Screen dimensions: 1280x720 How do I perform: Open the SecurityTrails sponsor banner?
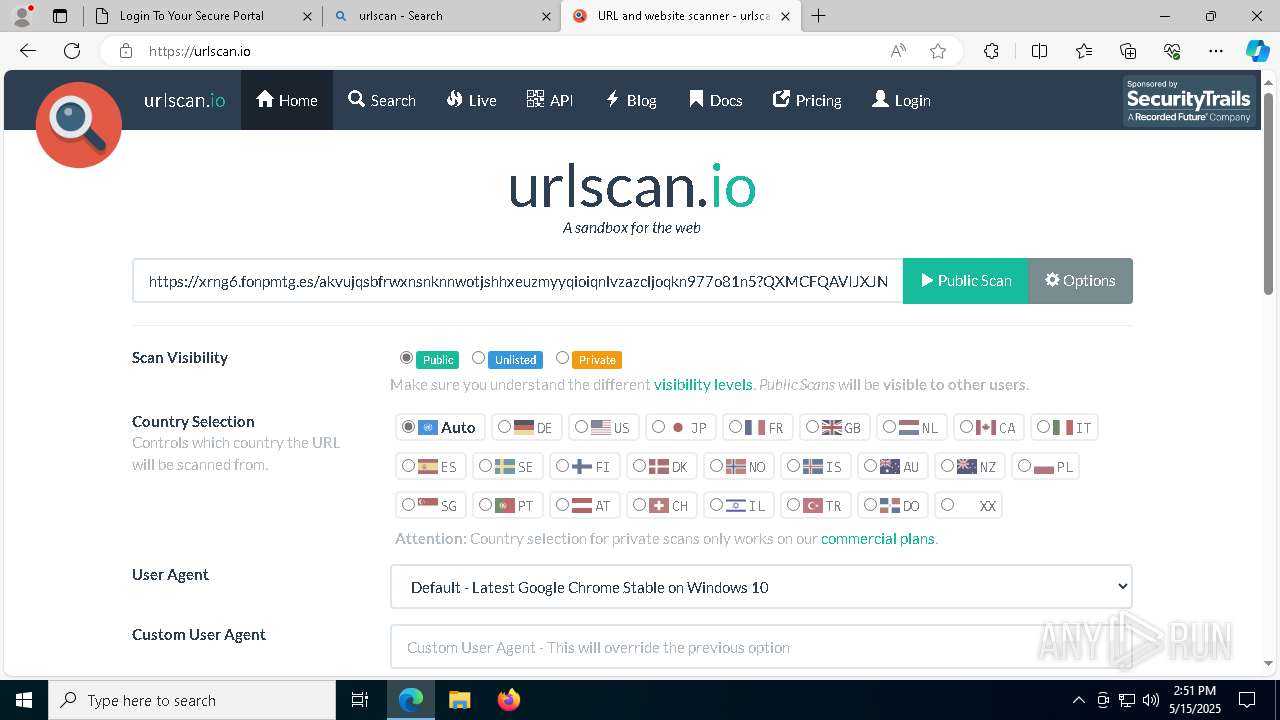pos(1189,101)
